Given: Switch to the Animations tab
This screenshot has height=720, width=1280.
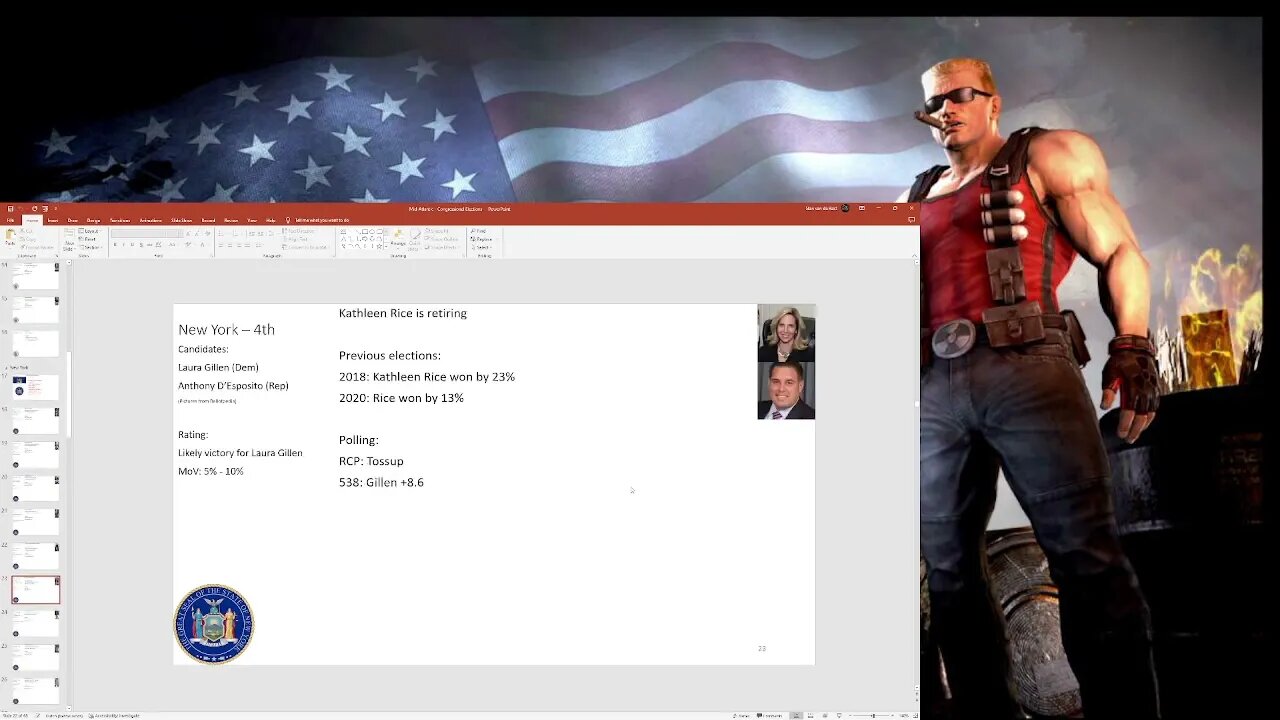Looking at the screenshot, I should click(151, 220).
